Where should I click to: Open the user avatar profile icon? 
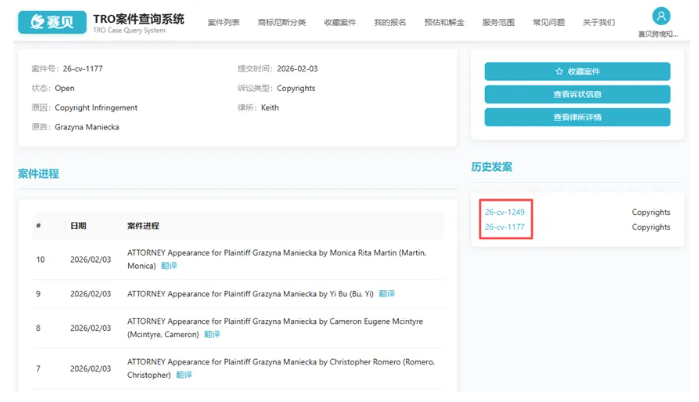660,17
